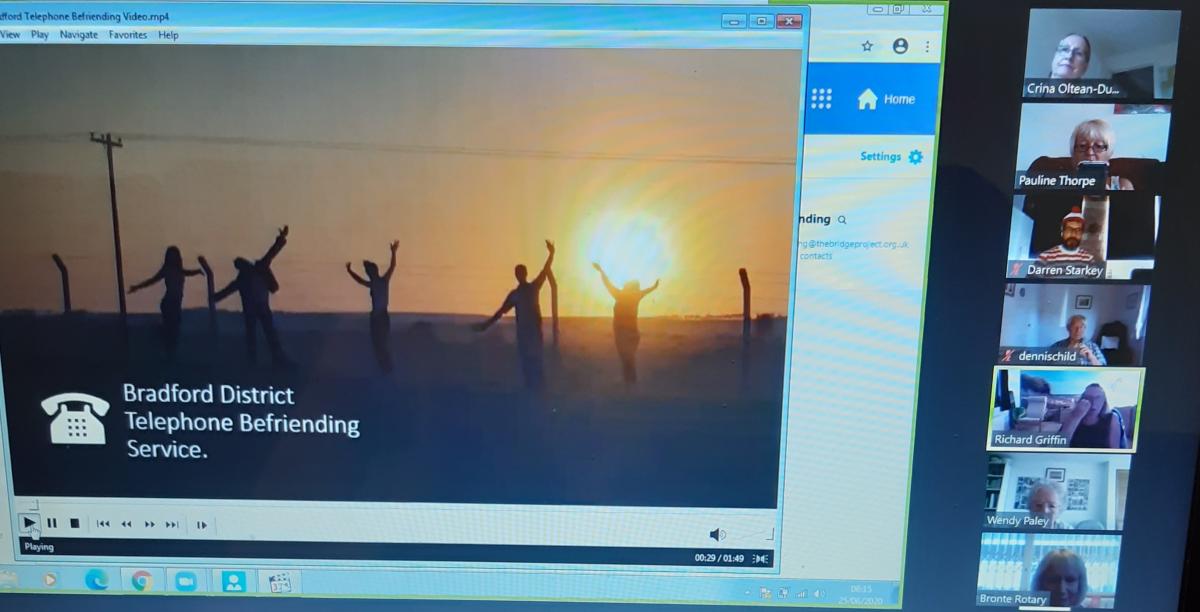
Task: Go to Home in the browser page
Action: 886,99
